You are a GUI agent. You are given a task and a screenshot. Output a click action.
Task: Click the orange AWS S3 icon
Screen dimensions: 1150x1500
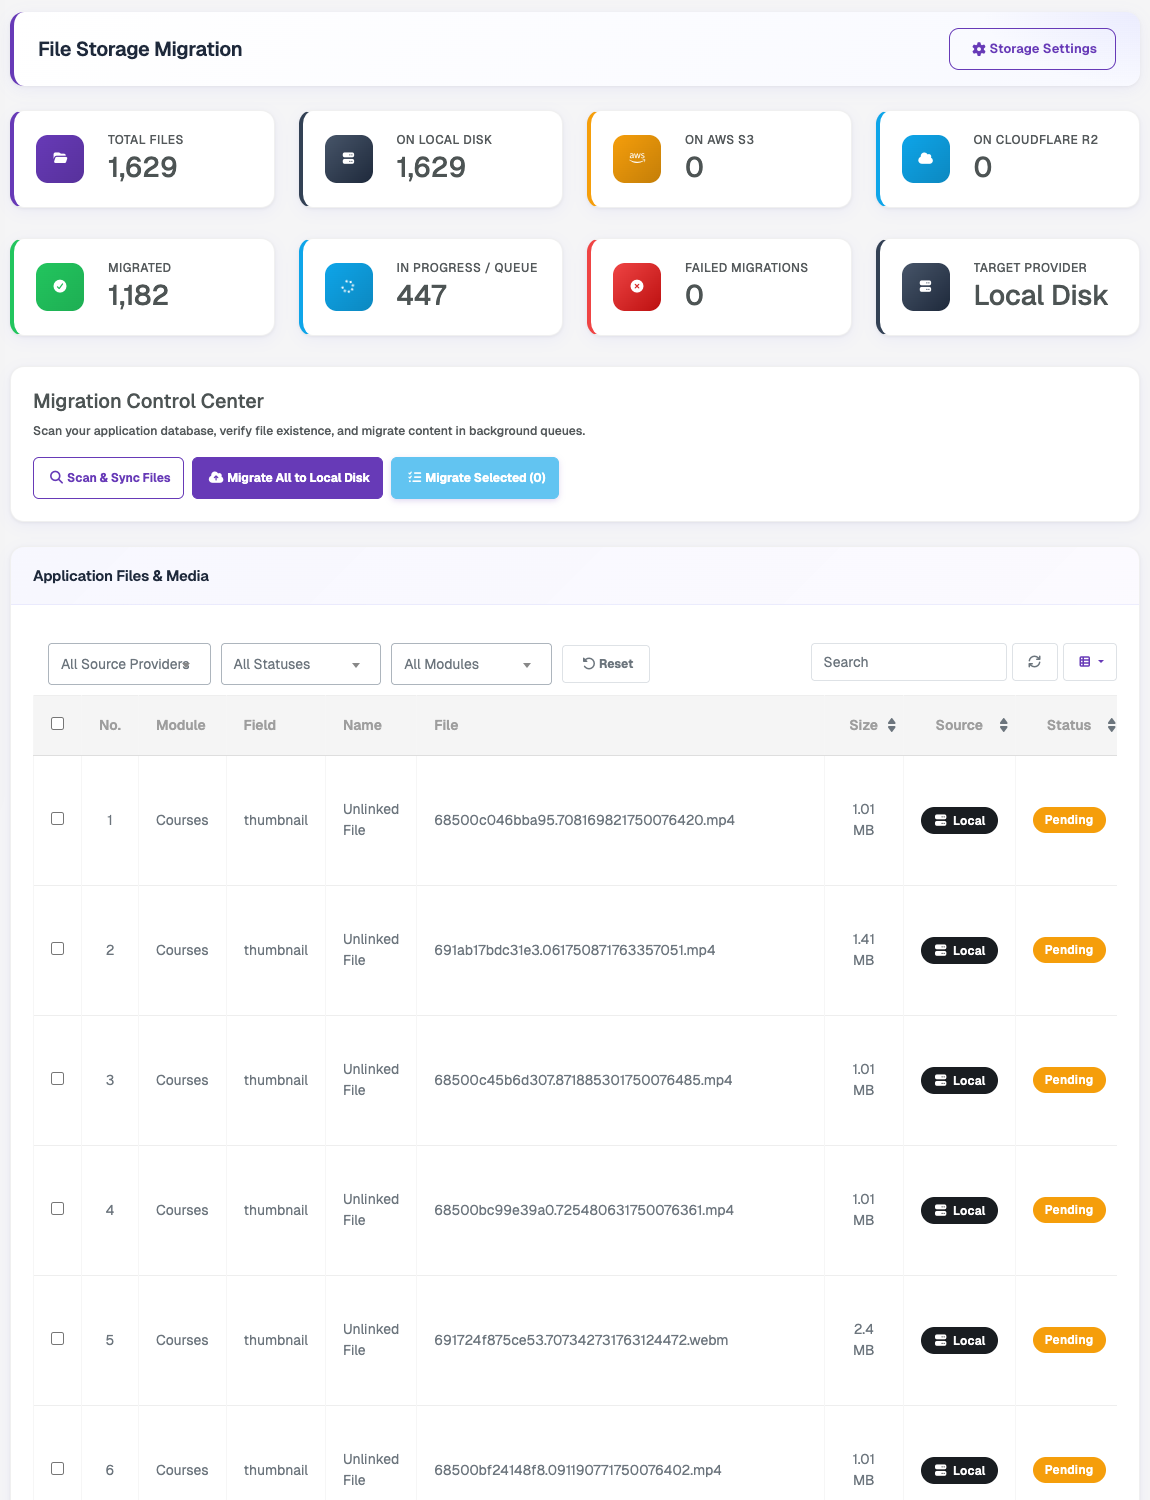click(x=637, y=159)
